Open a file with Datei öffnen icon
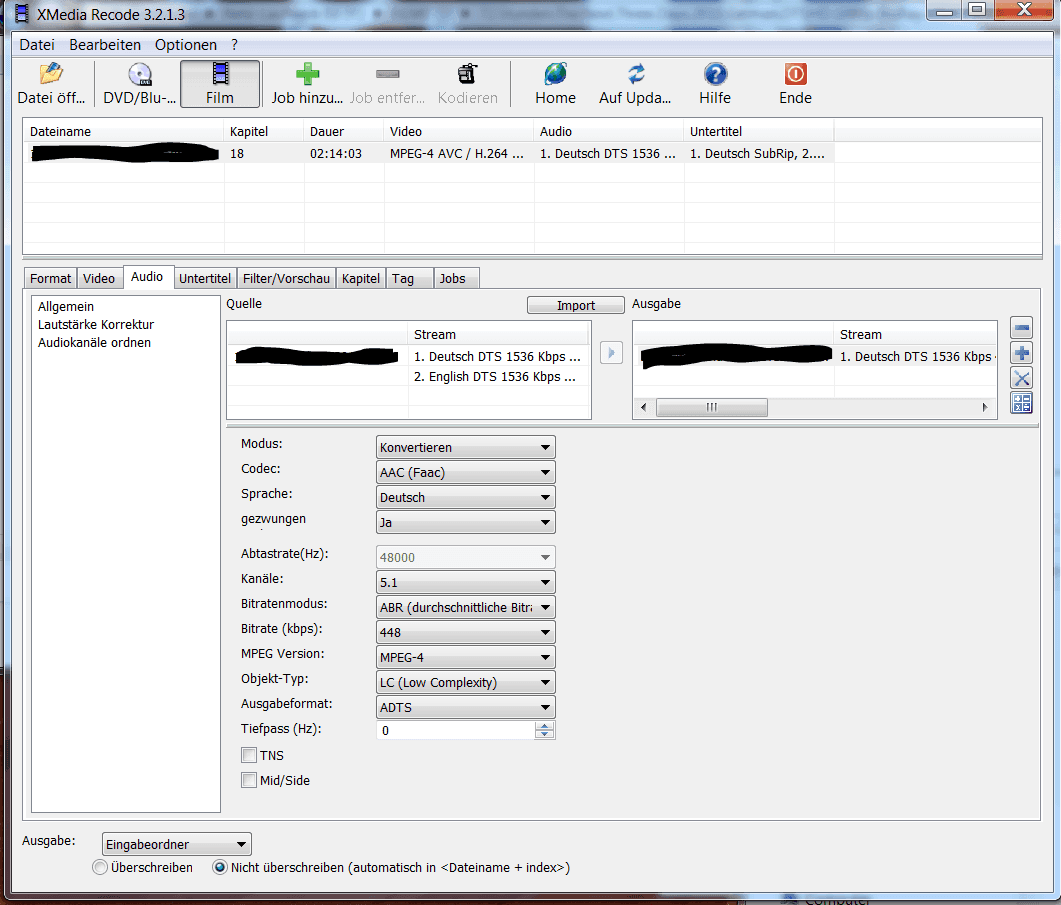This screenshot has height=905, width=1061. (x=51, y=74)
